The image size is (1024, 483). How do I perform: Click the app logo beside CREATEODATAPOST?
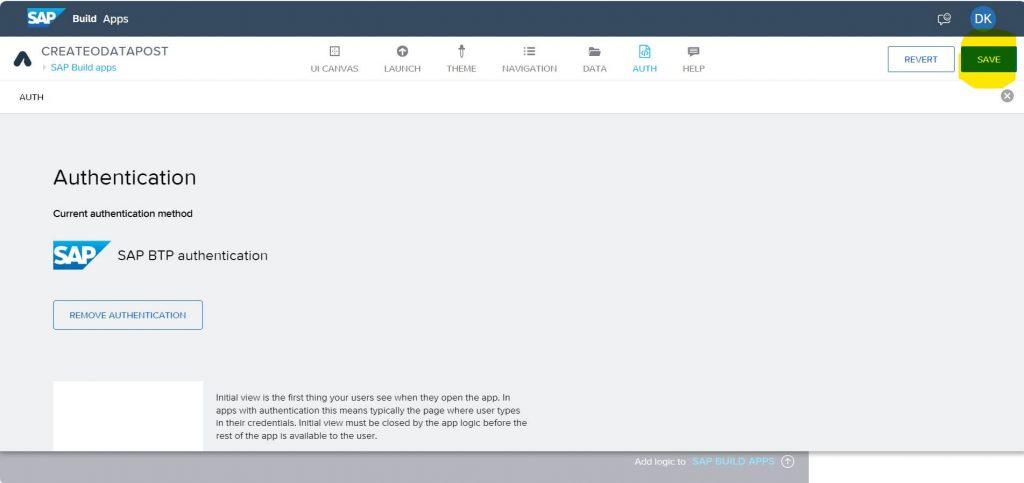click(x=22, y=59)
